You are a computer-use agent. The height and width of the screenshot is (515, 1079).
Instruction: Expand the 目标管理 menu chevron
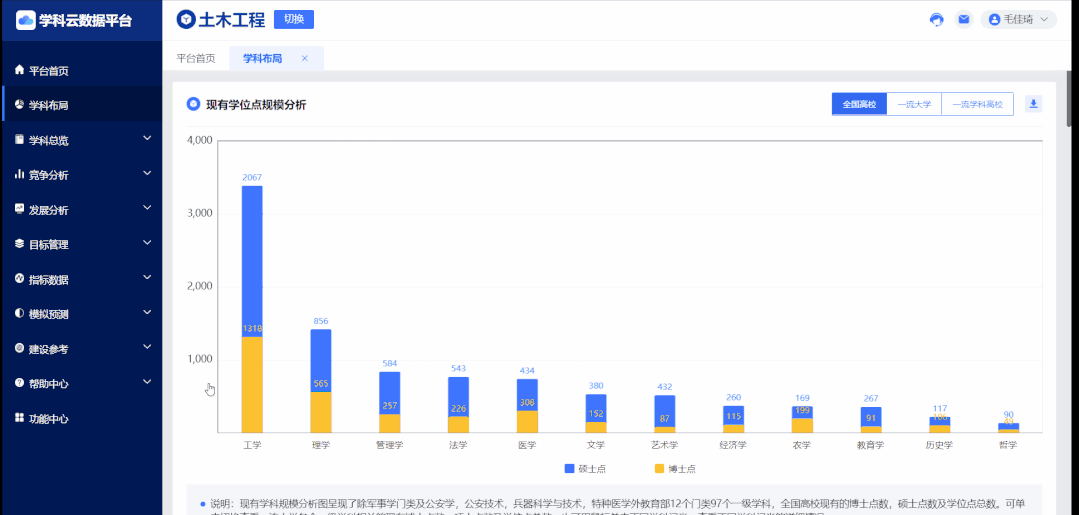point(147,242)
